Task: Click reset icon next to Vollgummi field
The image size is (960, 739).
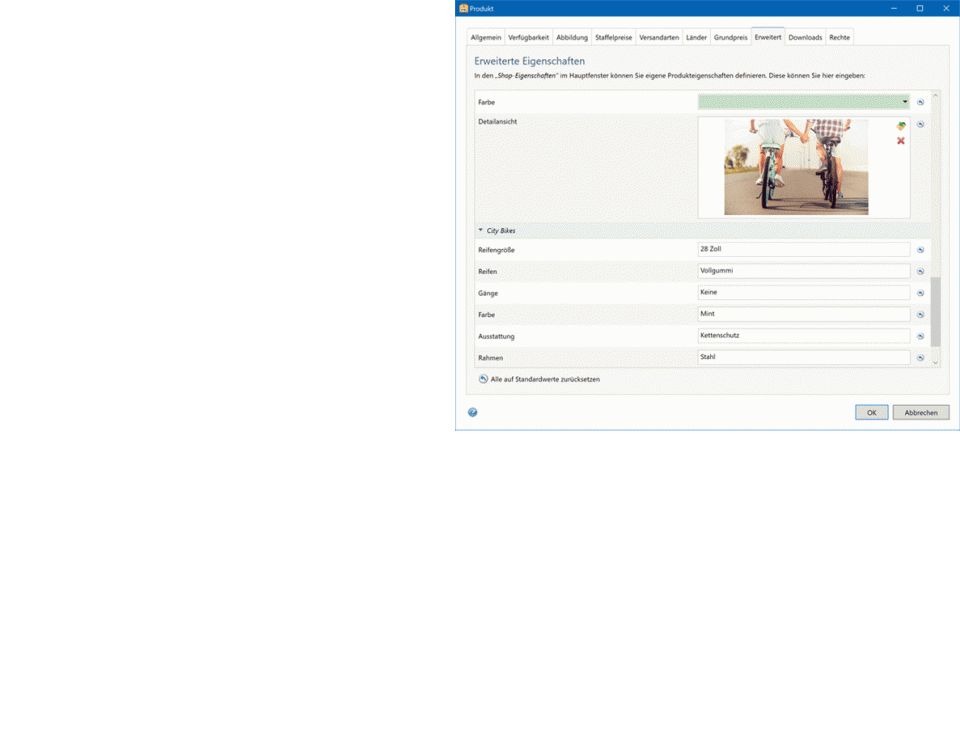Action: point(920,271)
